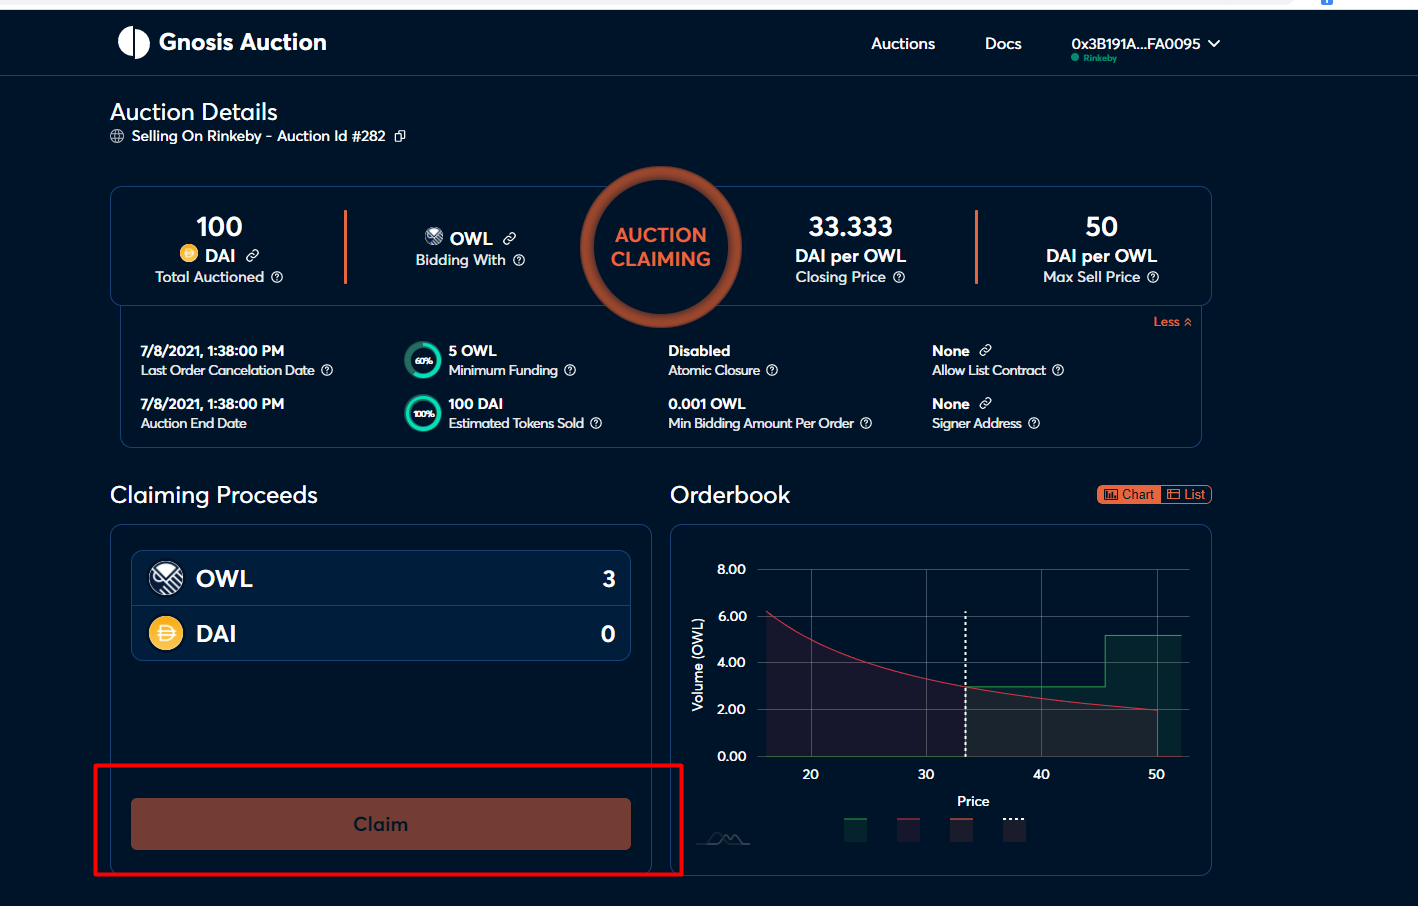Click the Total Auctioned help icon
1418x906 pixels.
tap(277, 277)
